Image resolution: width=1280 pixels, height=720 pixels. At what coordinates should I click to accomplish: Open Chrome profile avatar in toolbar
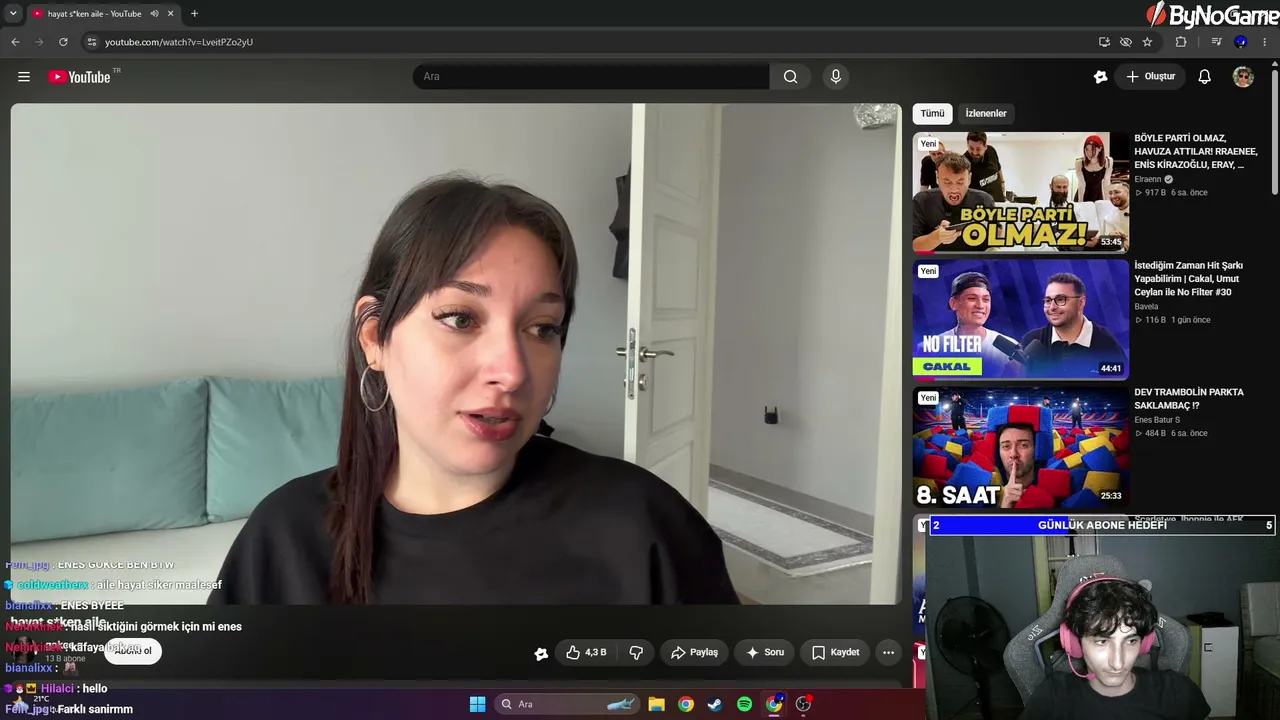click(x=1241, y=42)
